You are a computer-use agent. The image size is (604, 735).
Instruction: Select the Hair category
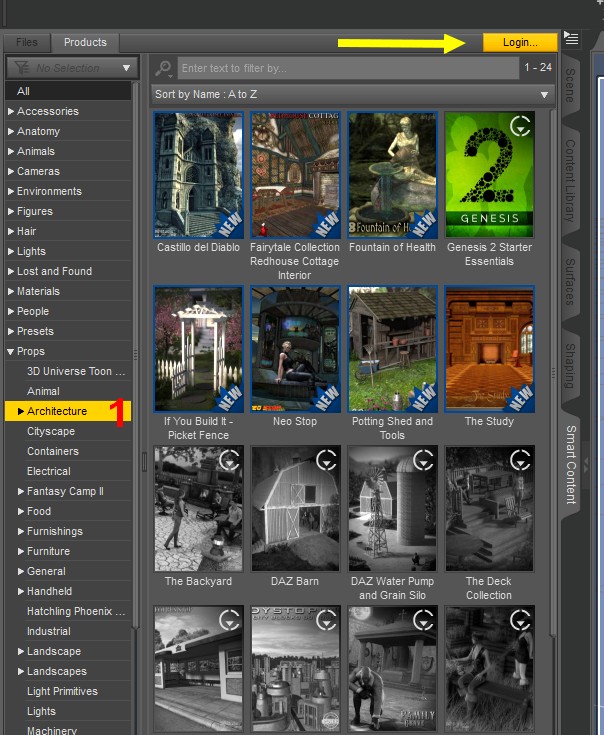[68, 232]
